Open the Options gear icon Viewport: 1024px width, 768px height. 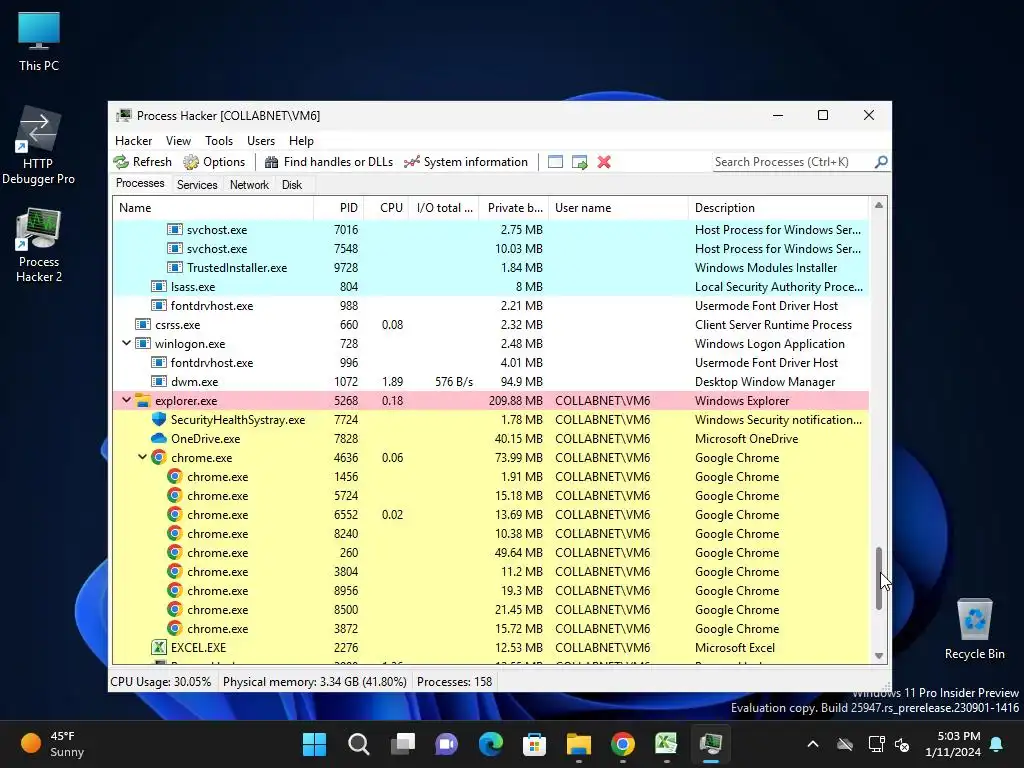tap(191, 162)
